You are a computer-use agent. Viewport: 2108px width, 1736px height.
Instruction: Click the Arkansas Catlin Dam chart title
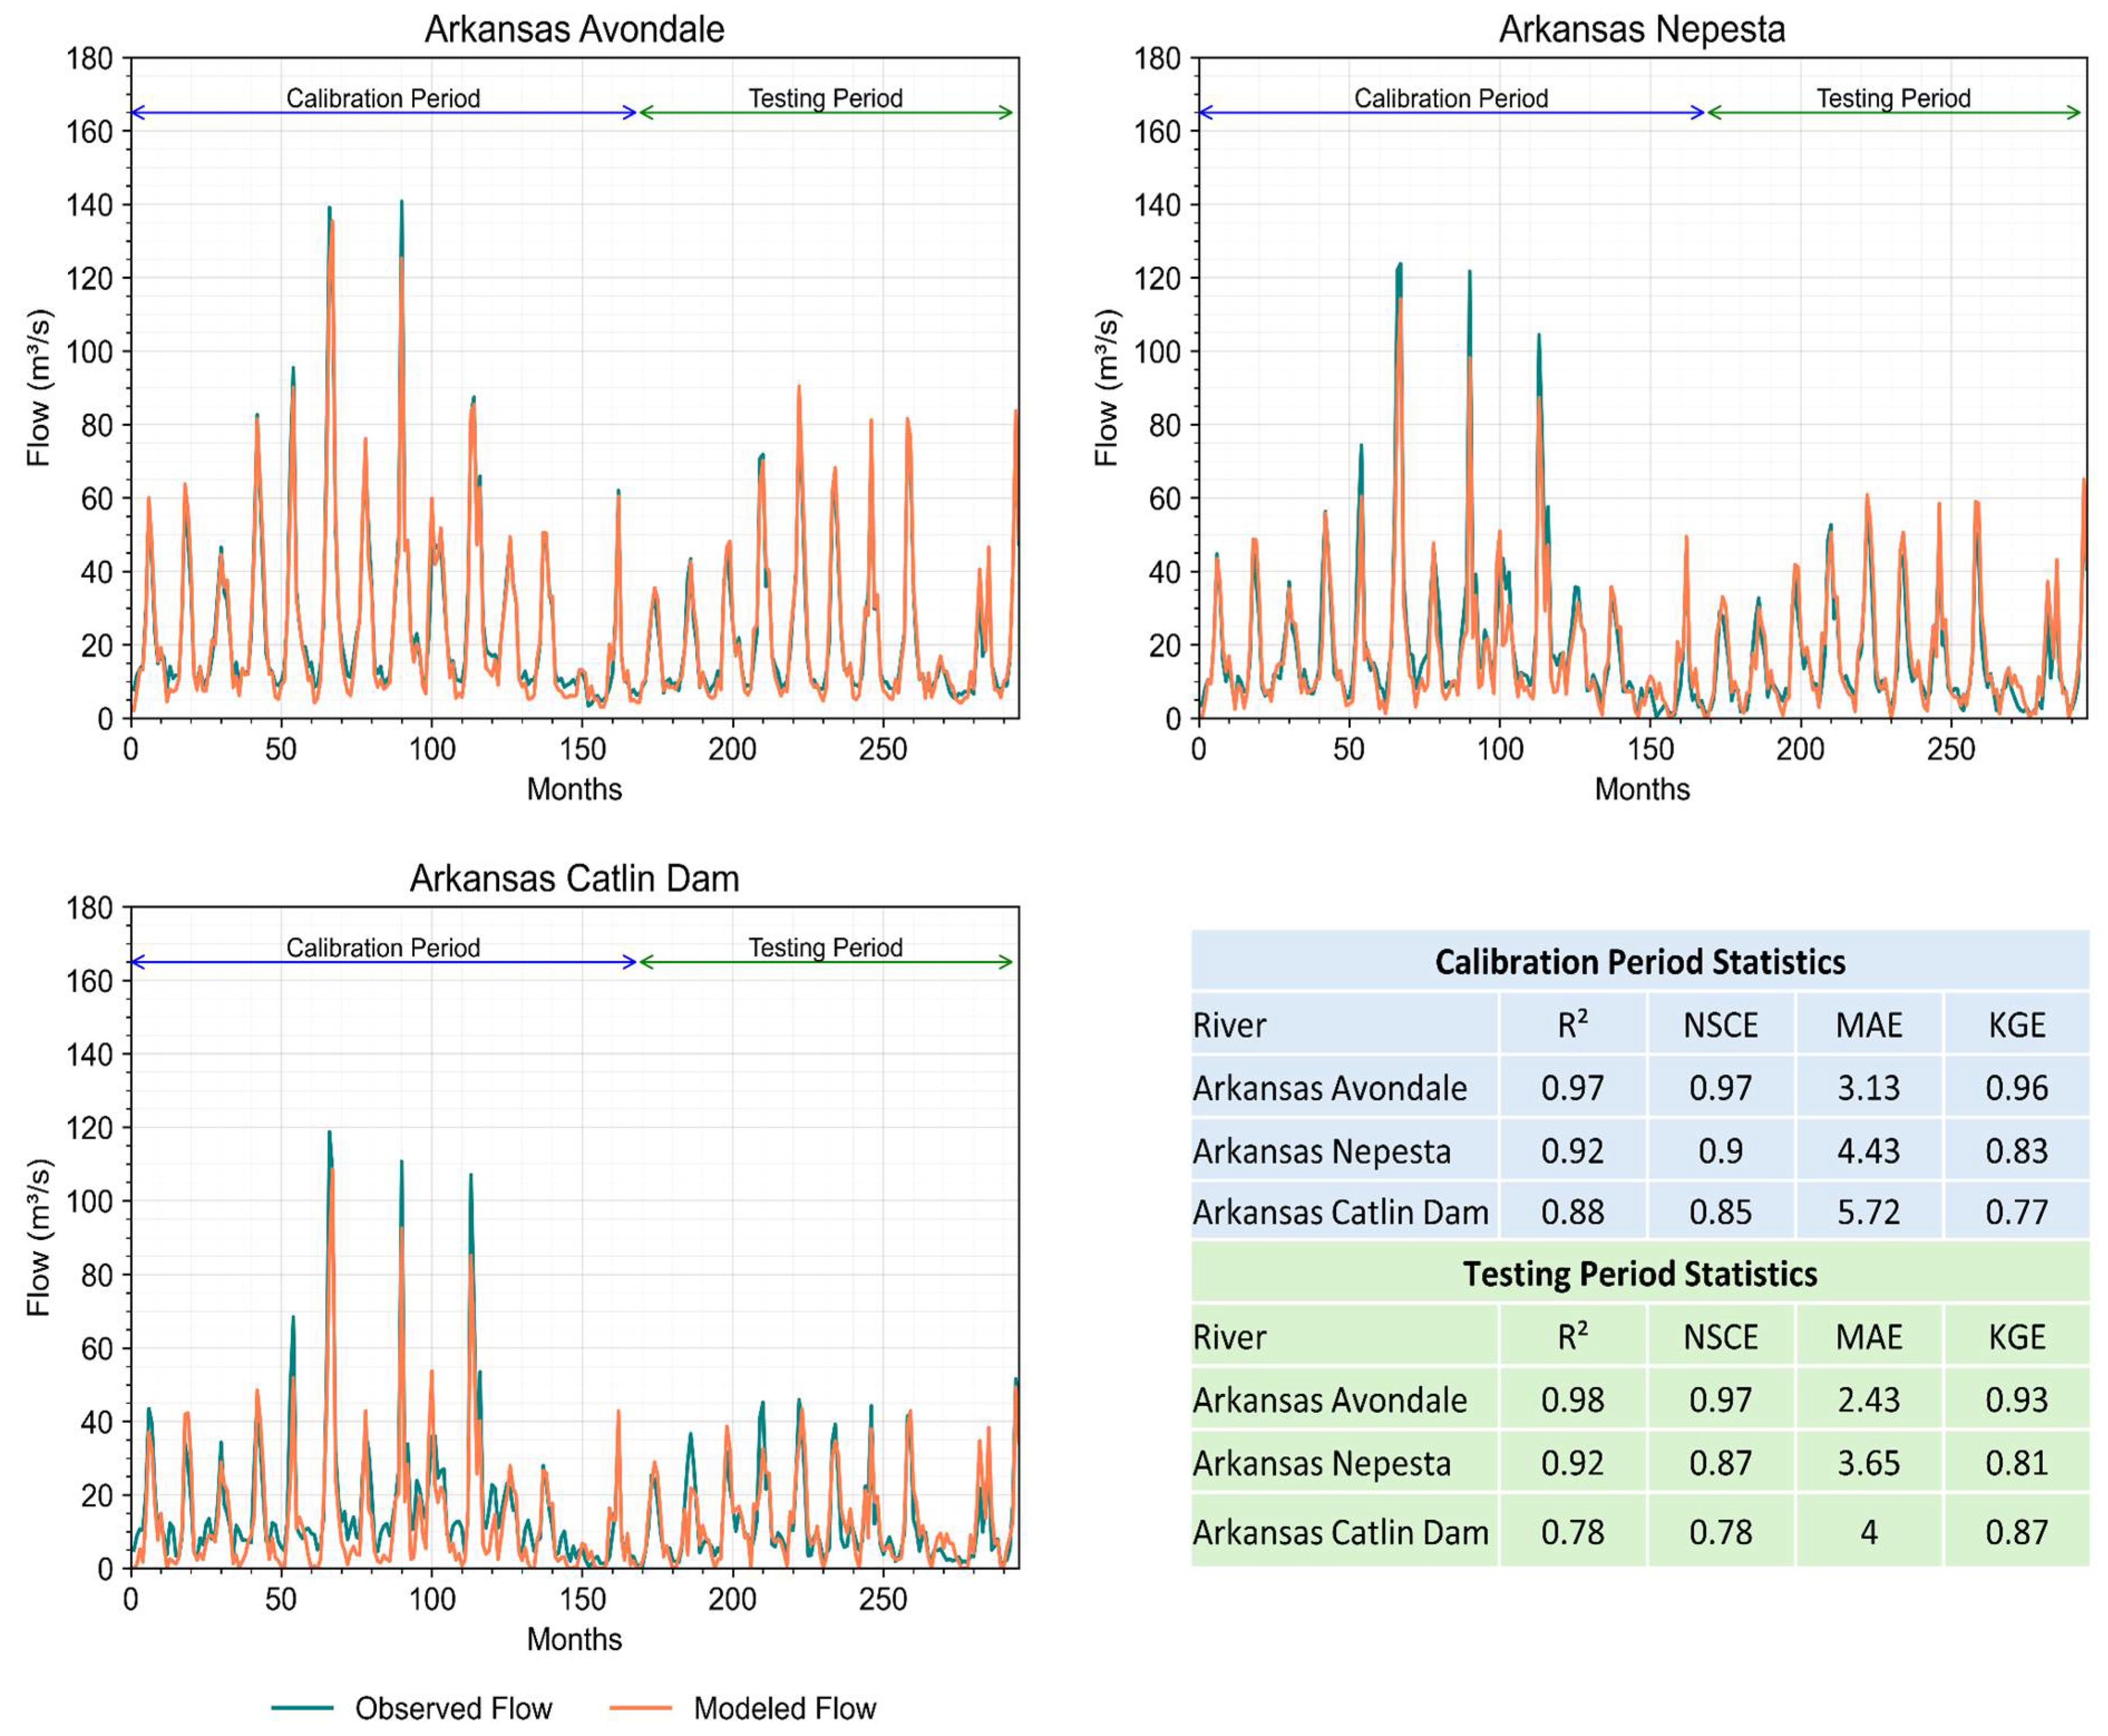tap(574, 878)
